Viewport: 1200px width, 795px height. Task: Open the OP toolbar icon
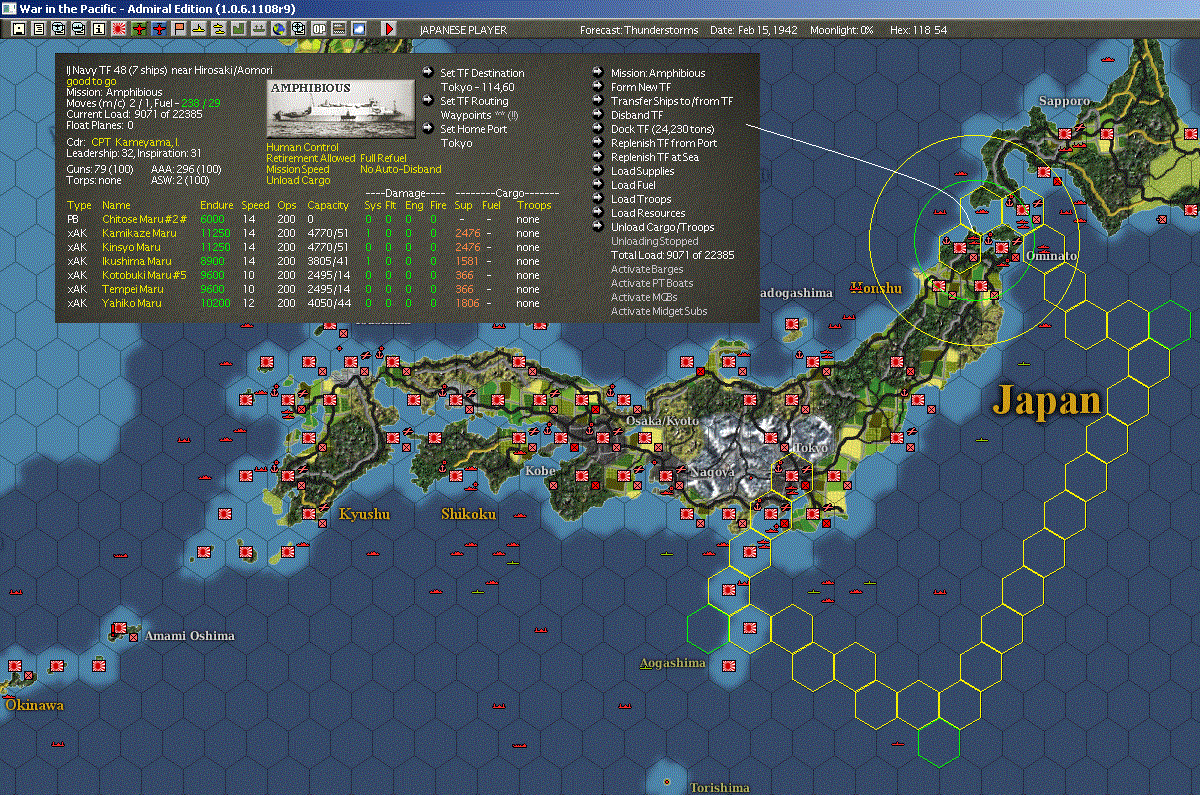click(318, 29)
